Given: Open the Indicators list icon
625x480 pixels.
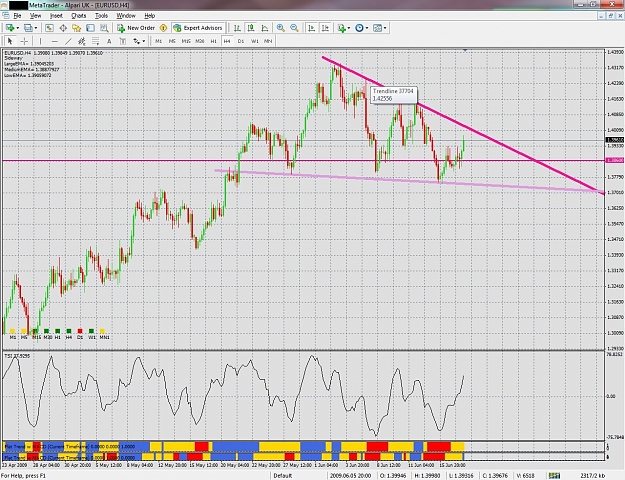Looking at the screenshot, I should [341, 28].
